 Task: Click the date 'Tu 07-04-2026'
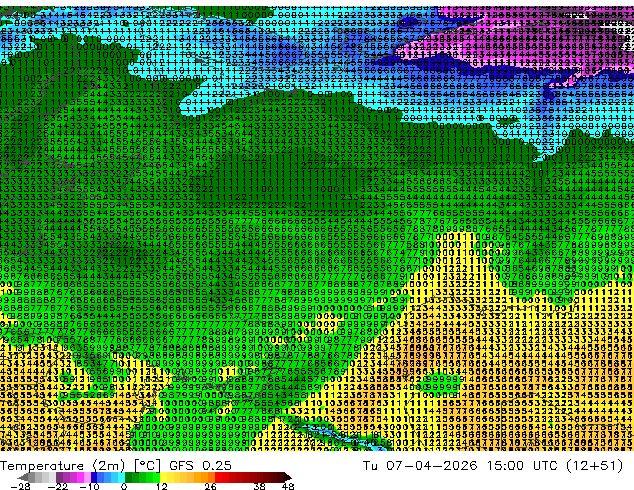tap(420, 466)
